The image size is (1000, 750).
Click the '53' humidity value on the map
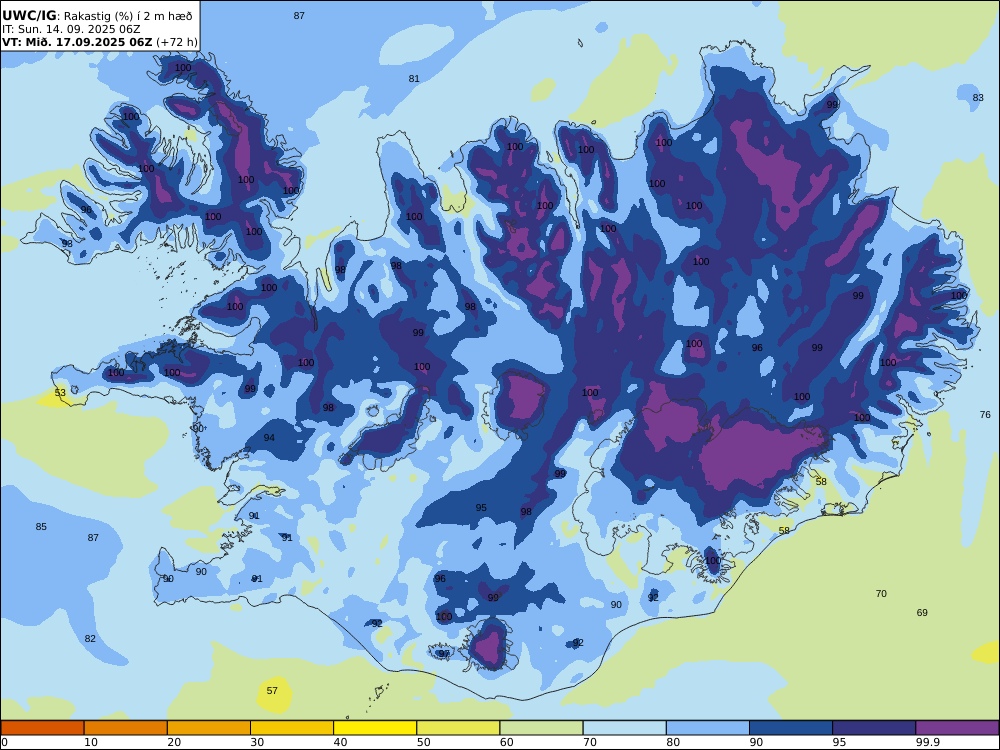60,392
